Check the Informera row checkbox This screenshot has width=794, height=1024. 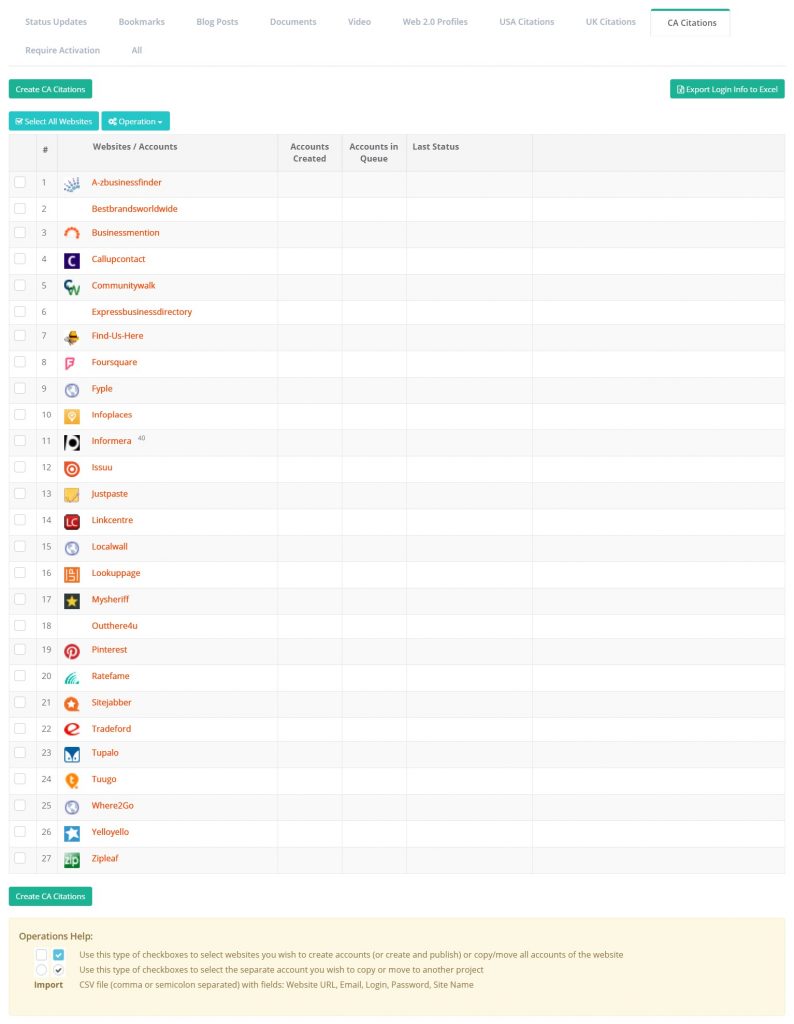click(20, 441)
